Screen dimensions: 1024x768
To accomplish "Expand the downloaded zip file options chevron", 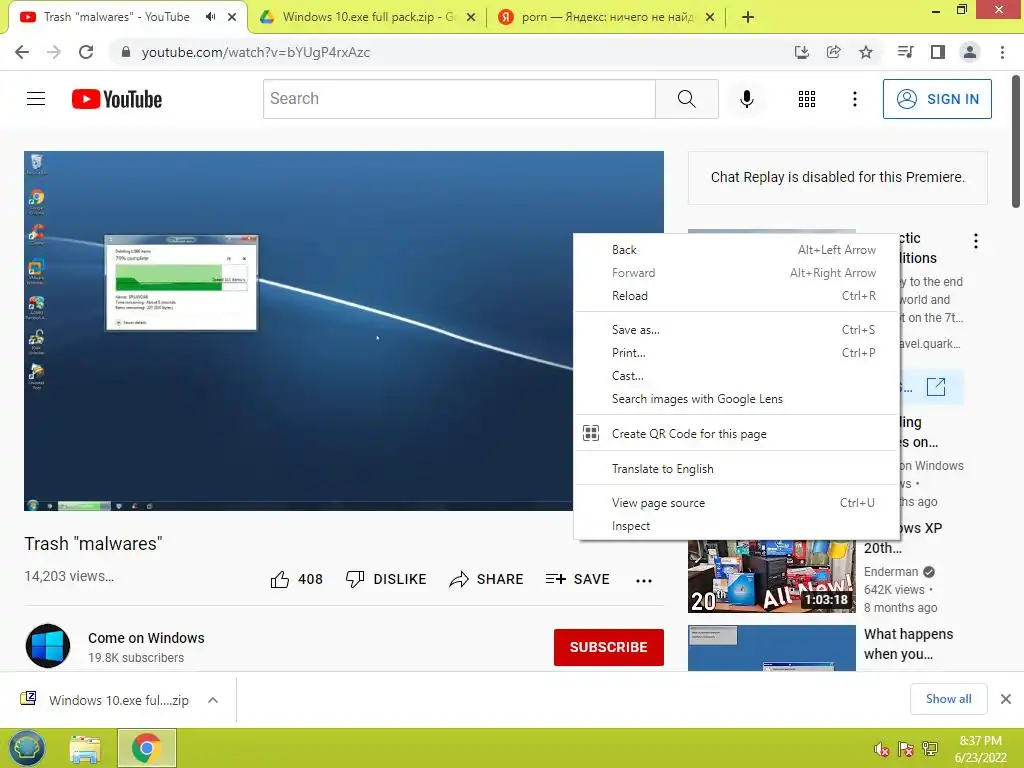I will pyautogui.click(x=213, y=700).
